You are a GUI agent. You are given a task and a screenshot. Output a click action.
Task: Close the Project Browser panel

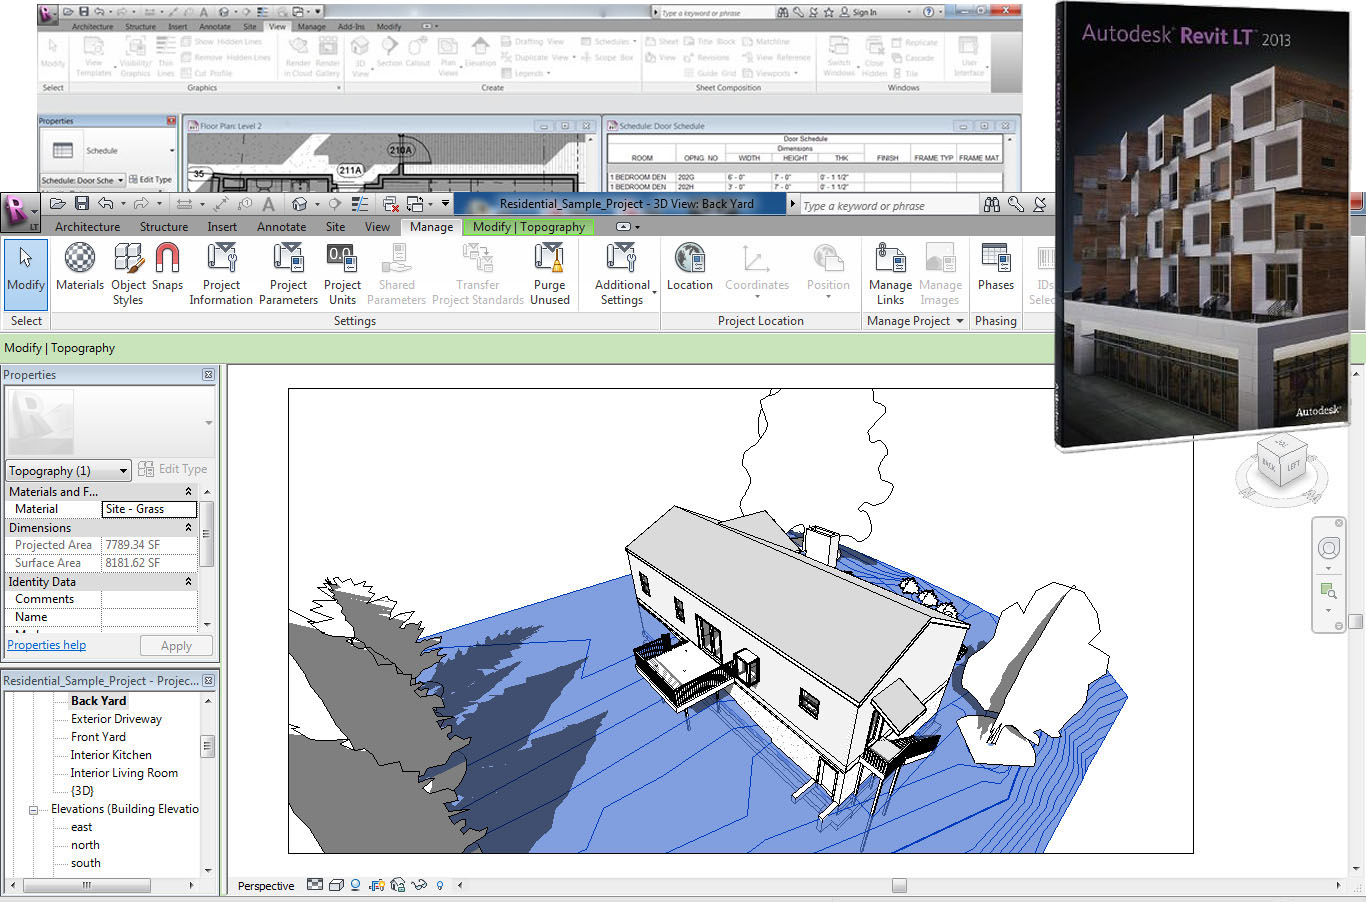208,681
